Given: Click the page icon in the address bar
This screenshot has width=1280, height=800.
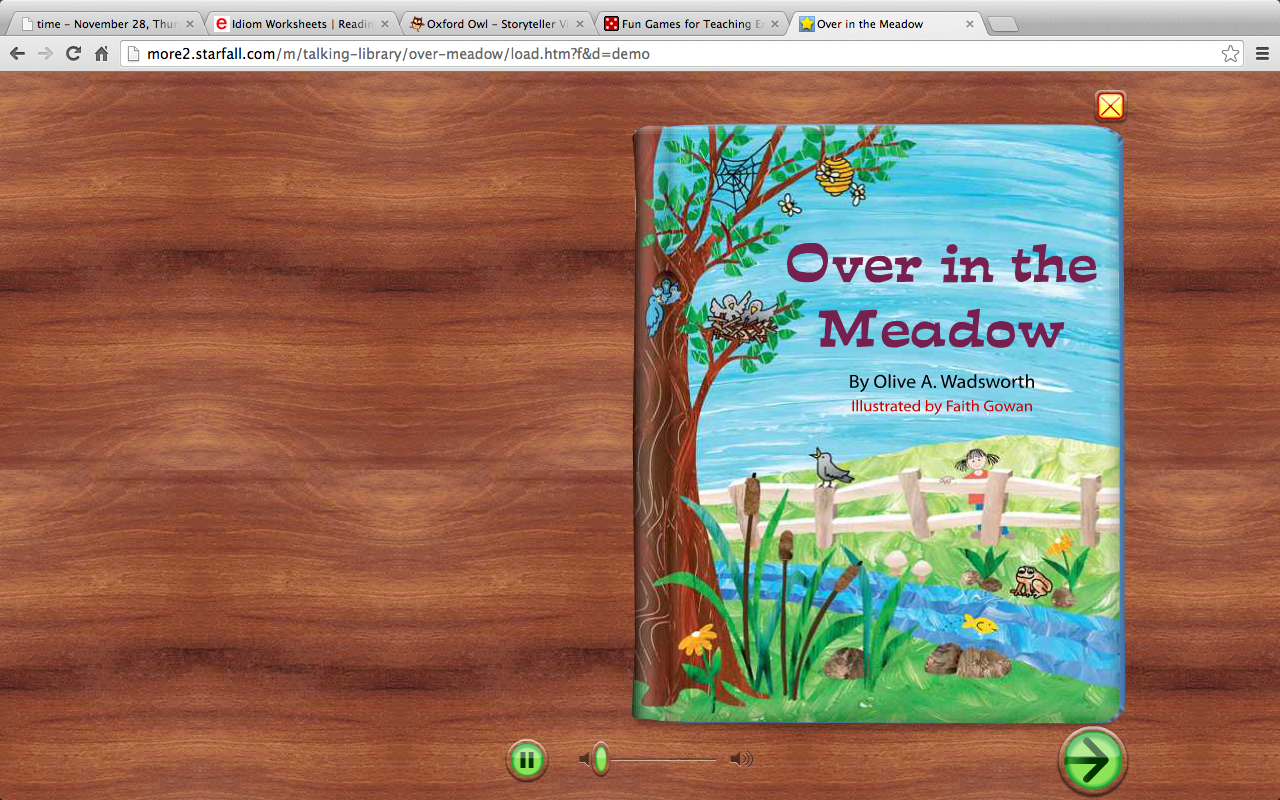Looking at the screenshot, I should (x=134, y=54).
